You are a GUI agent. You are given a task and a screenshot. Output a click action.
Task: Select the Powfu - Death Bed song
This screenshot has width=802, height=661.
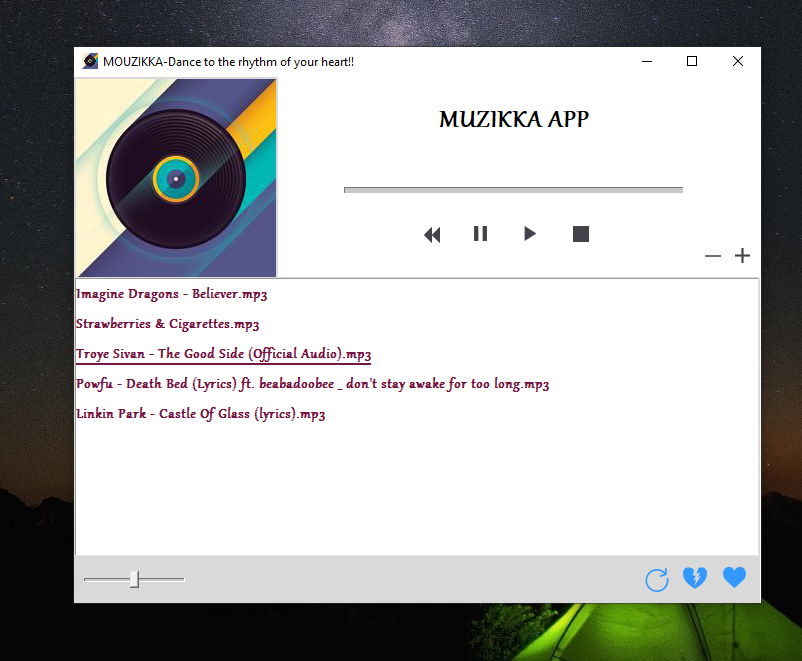[312, 383]
